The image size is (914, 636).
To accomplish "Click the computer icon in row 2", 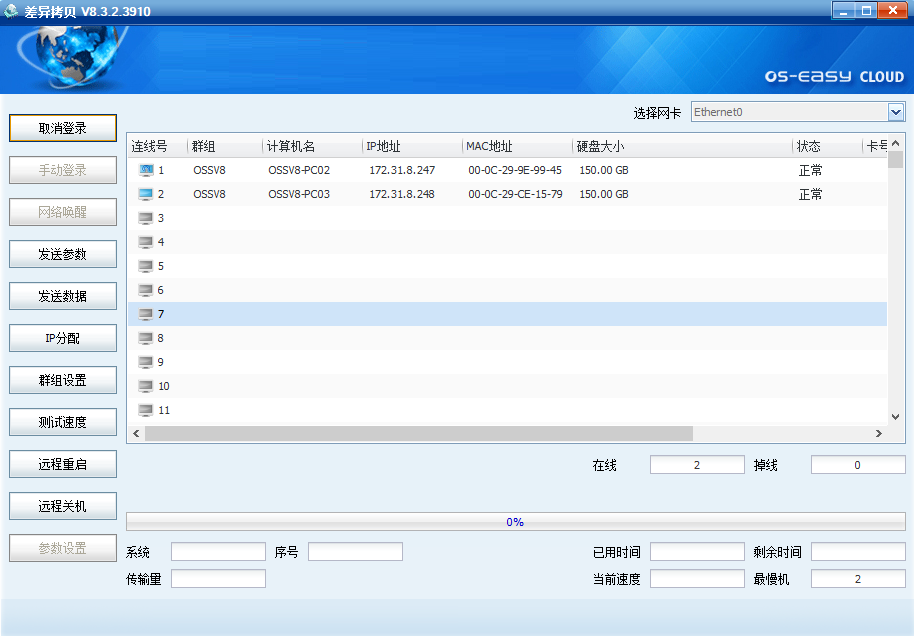I will [x=146, y=194].
